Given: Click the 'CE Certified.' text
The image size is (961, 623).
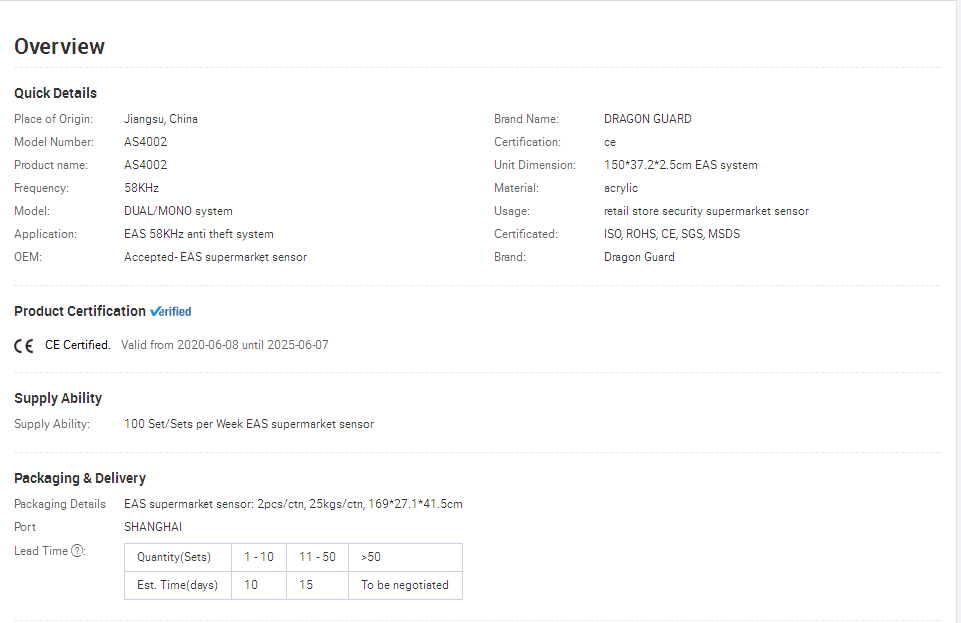Looking at the screenshot, I should (x=78, y=345).
